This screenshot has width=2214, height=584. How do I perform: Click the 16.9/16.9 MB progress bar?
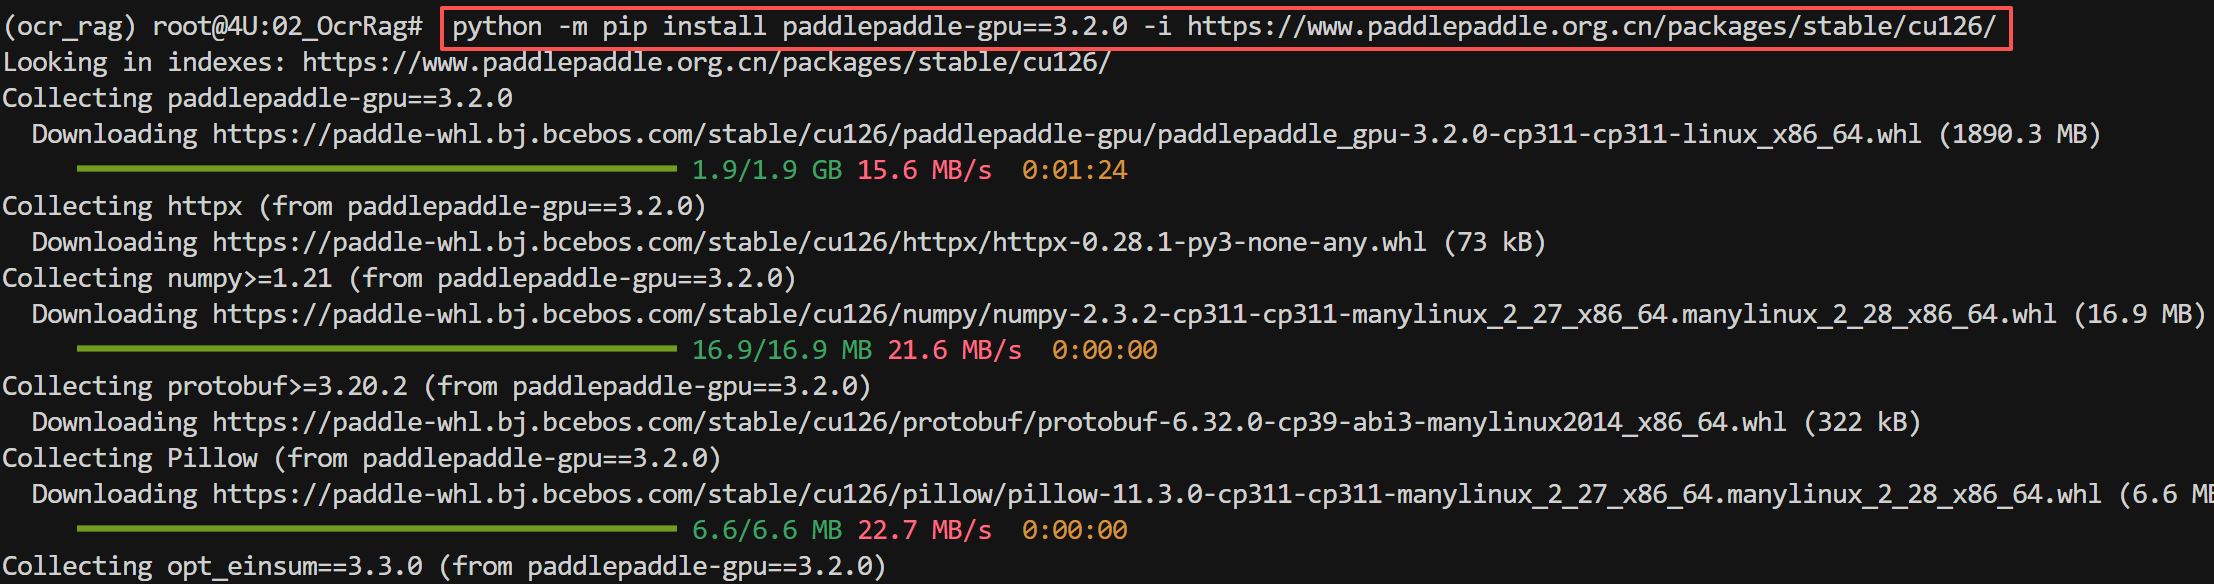(x=377, y=349)
